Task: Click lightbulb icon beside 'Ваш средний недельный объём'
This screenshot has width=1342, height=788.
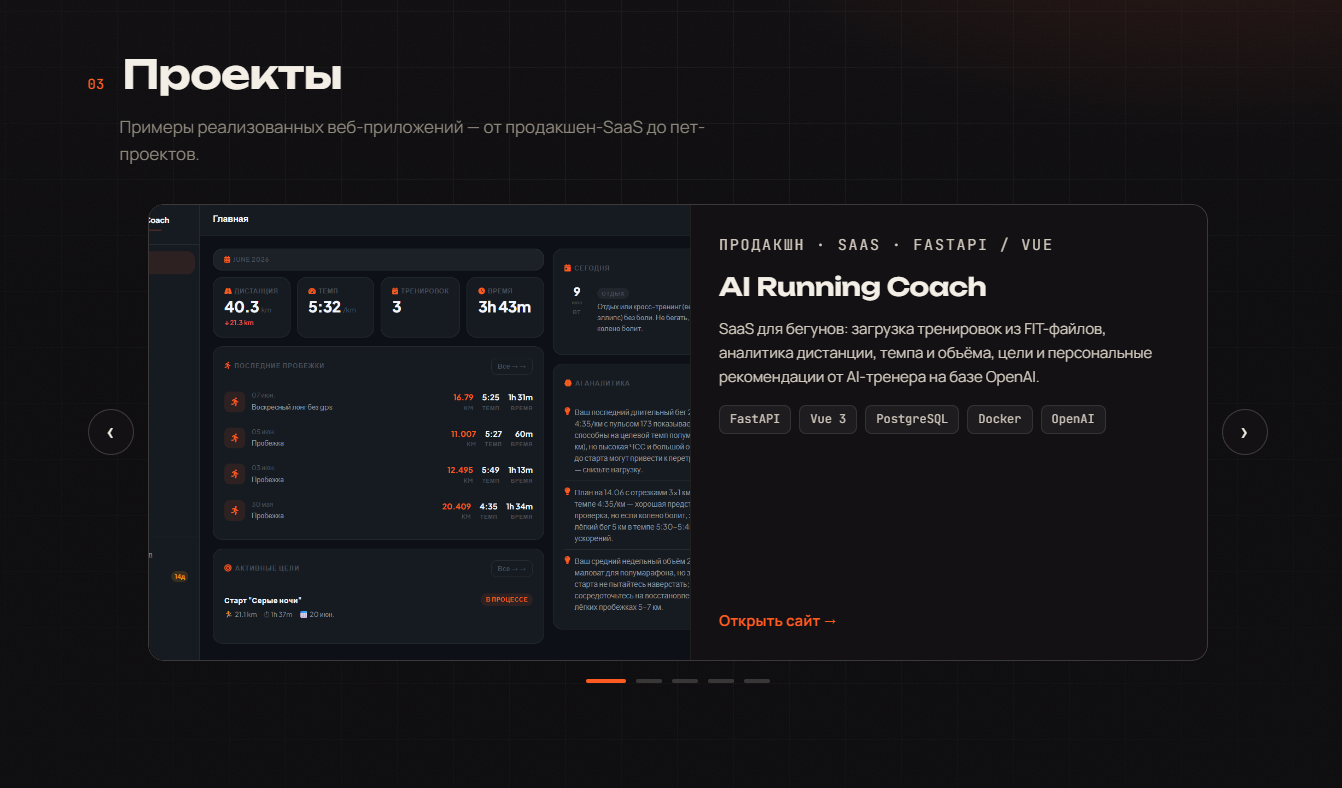Action: 567,561
